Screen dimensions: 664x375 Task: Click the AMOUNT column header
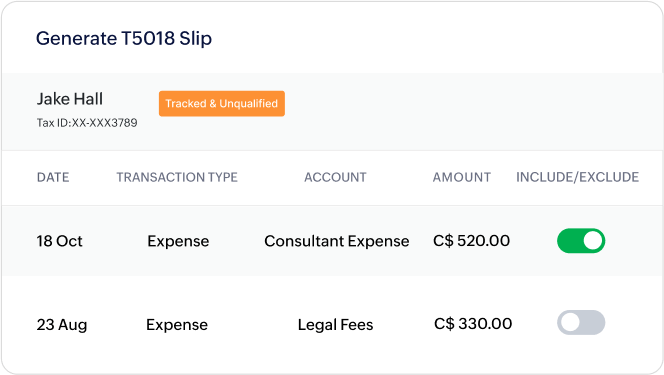click(462, 177)
